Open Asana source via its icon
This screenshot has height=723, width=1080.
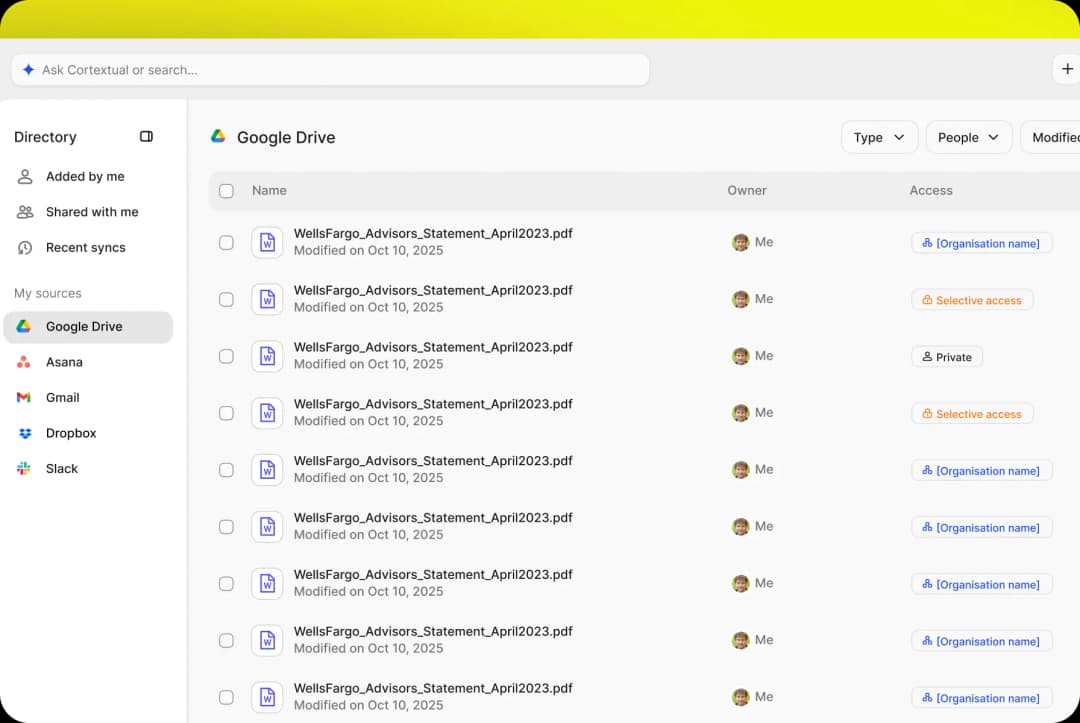coord(24,362)
